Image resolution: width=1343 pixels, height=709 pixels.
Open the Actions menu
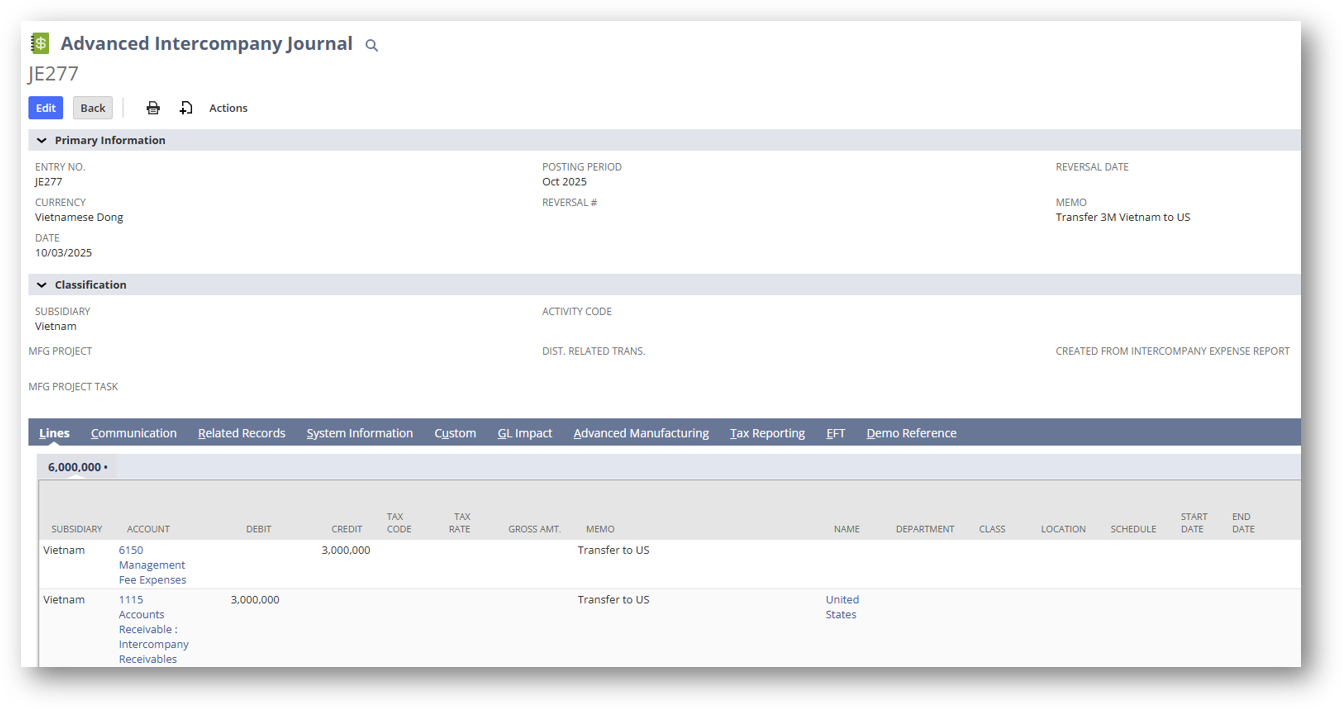pyautogui.click(x=228, y=107)
